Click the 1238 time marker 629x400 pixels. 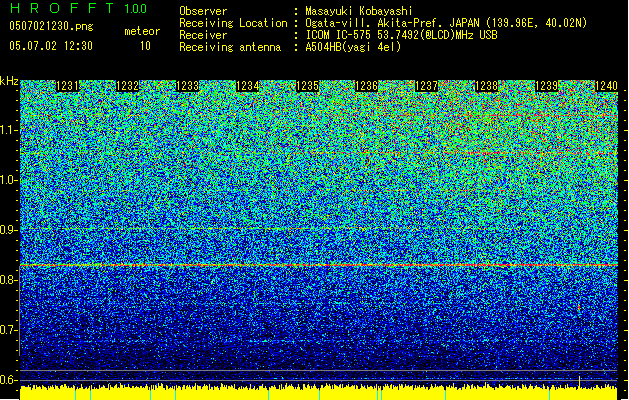coord(486,86)
